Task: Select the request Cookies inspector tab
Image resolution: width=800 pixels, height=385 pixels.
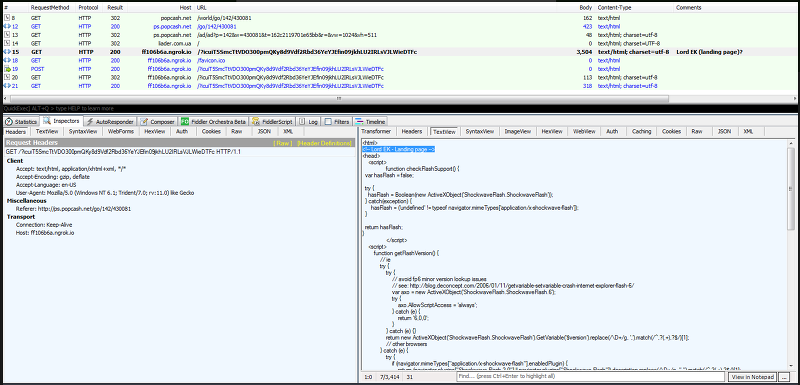Action: [x=211, y=132]
